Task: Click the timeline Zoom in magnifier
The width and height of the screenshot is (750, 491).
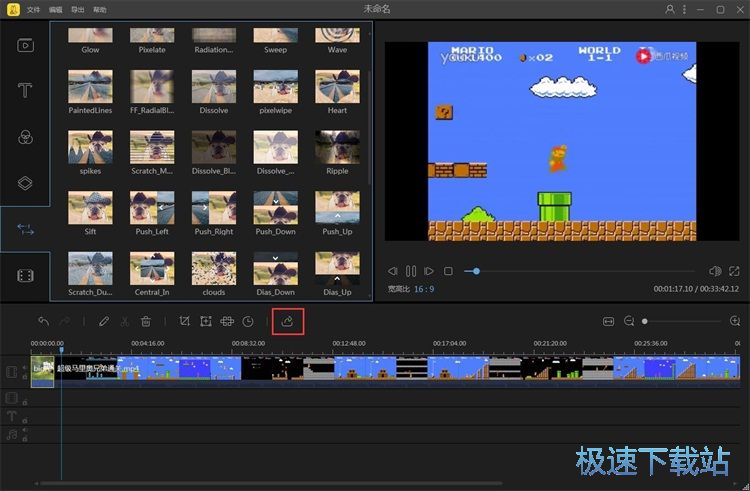Action: (735, 321)
